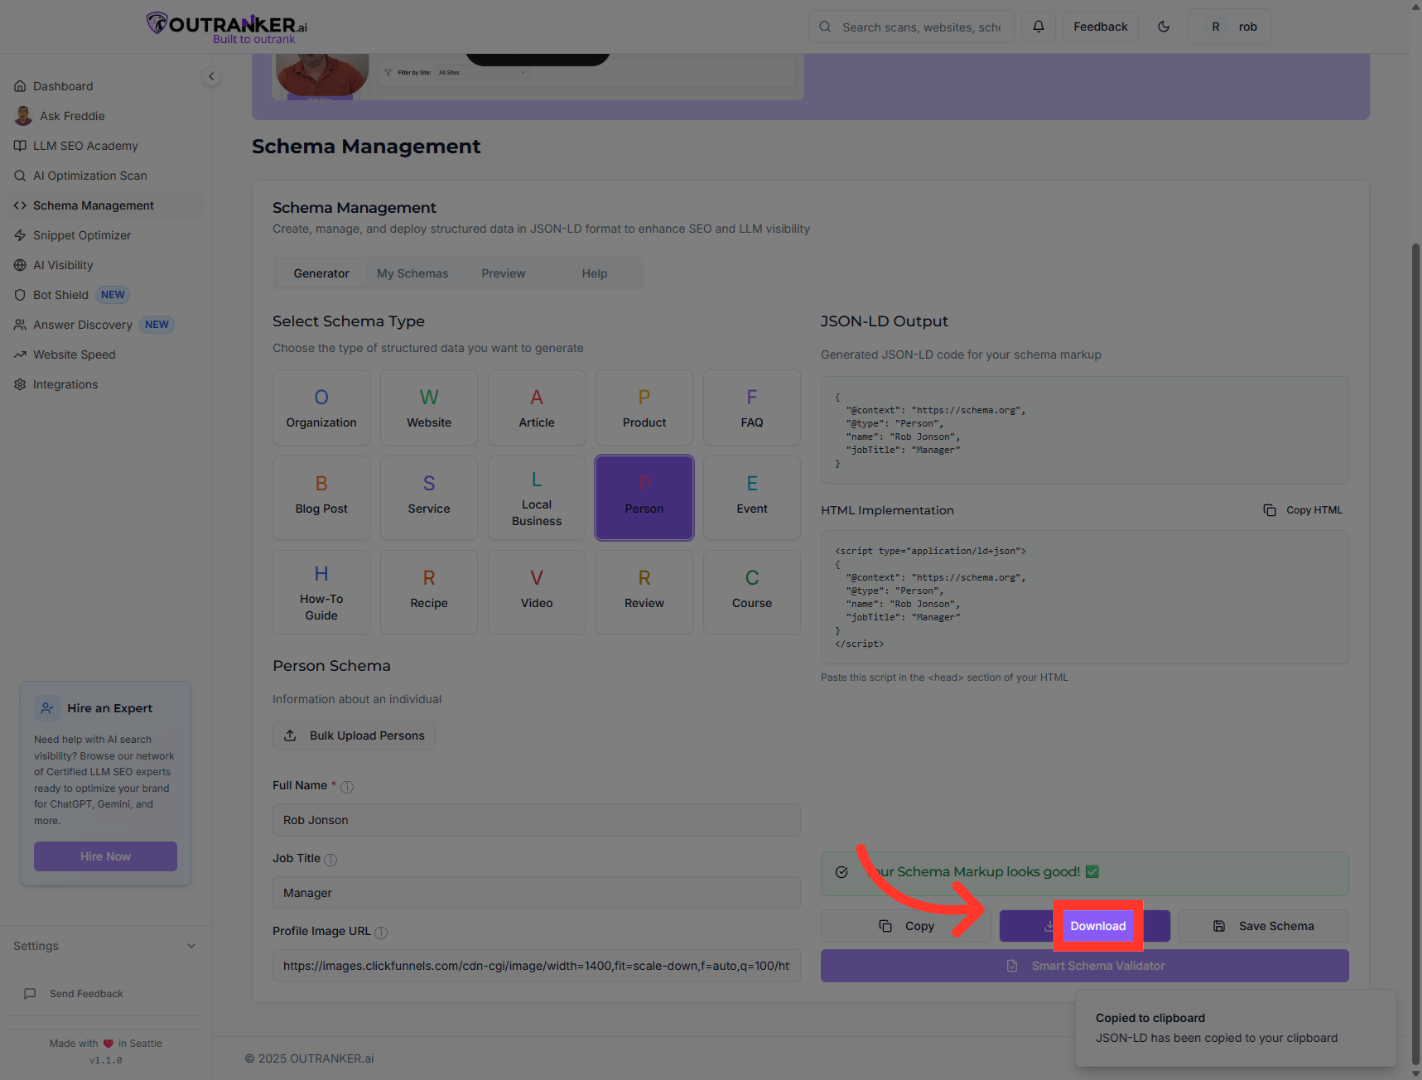
Task: Choose the Course schema type
Action: (752, 592)
